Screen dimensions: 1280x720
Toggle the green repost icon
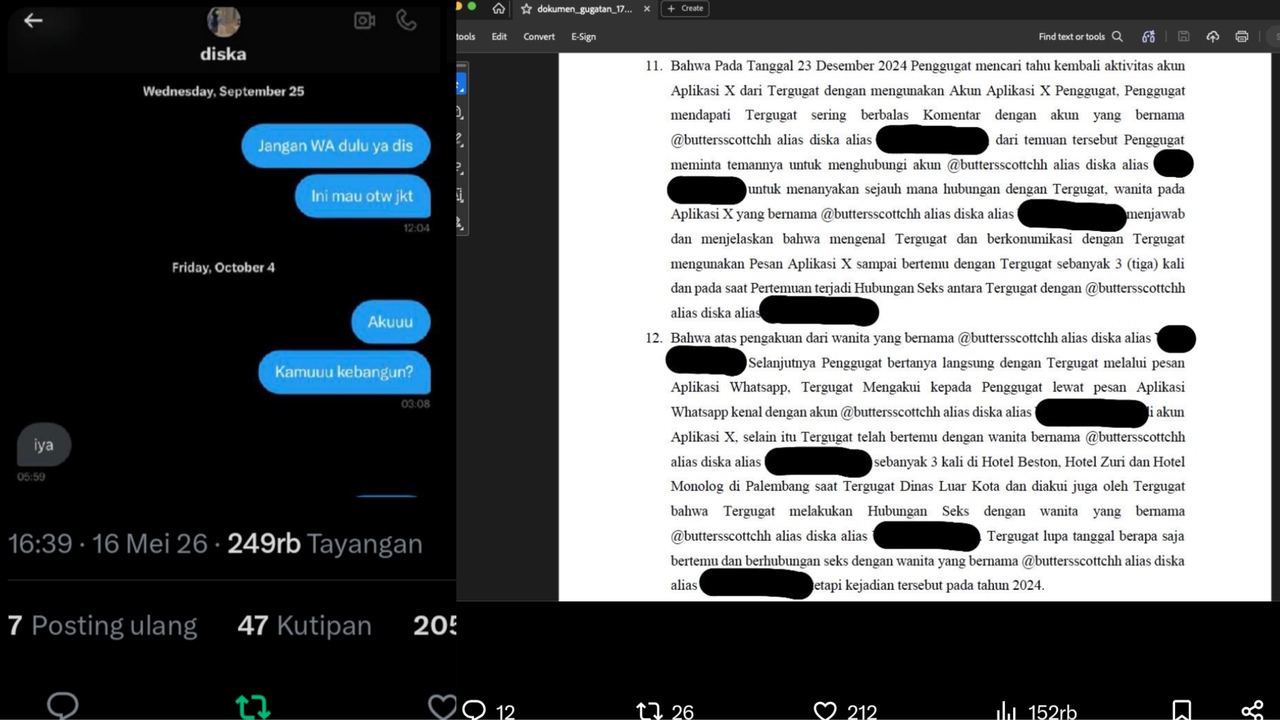pyautogui.click(x=253, y=707)
